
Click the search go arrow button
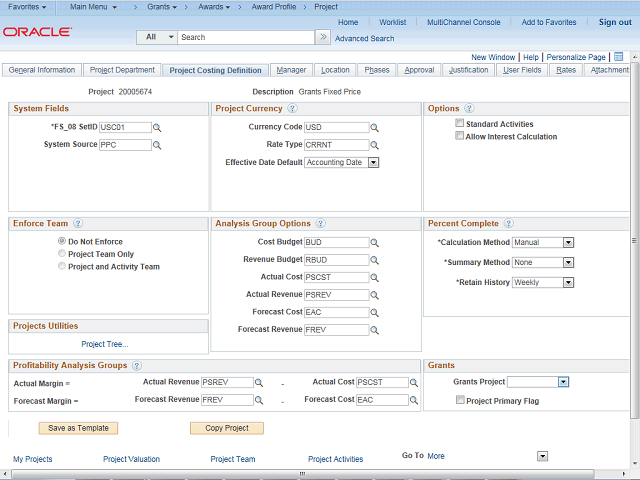pyautogui.click(x=323, y=37)
